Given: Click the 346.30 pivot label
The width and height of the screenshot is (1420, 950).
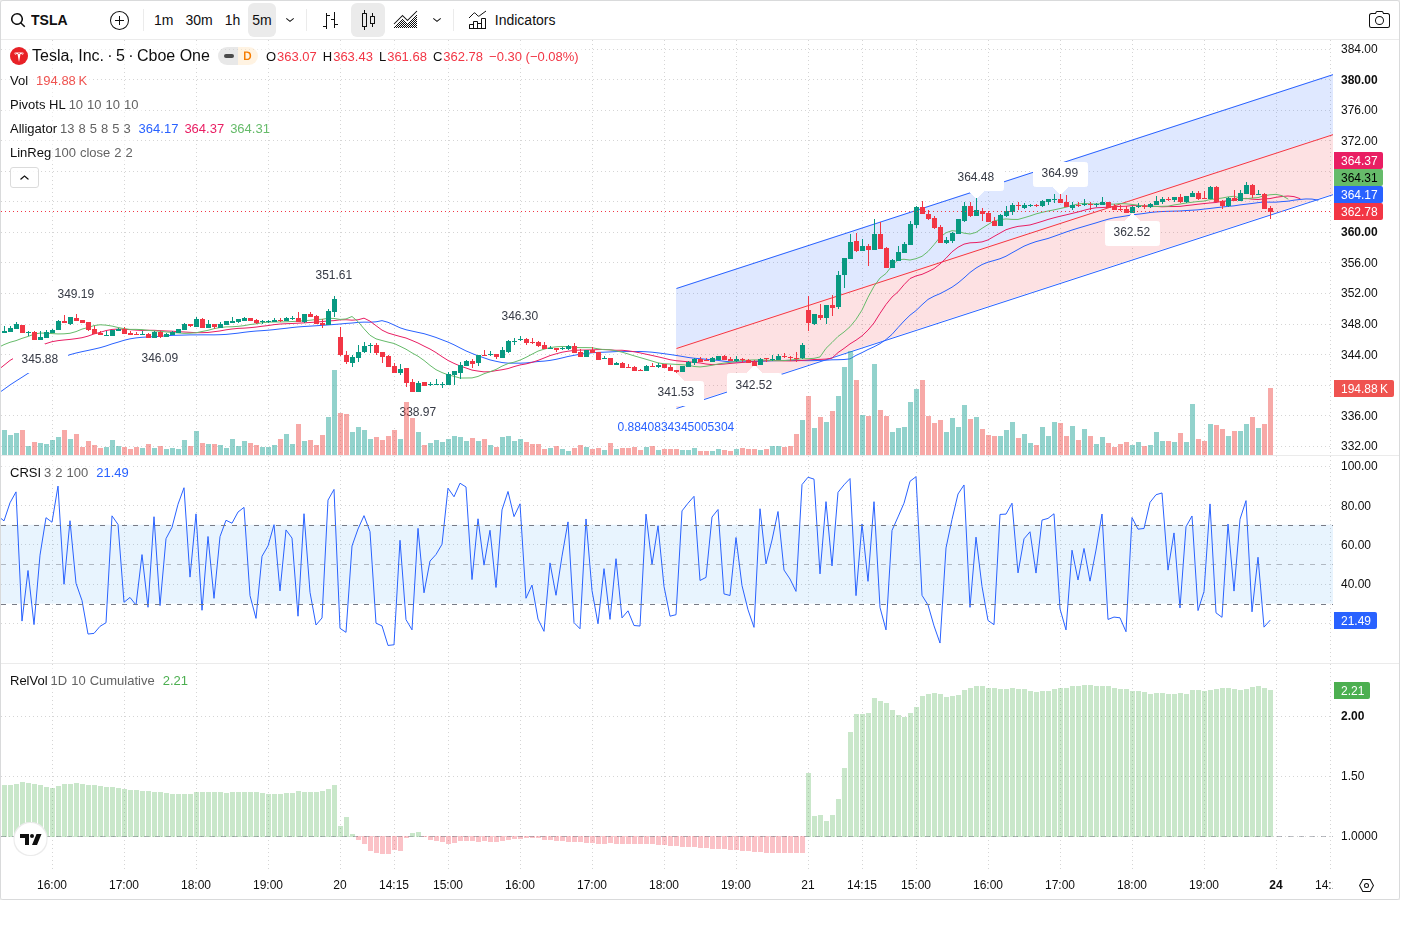Looking at the screenshot, I should click(520, 316).
